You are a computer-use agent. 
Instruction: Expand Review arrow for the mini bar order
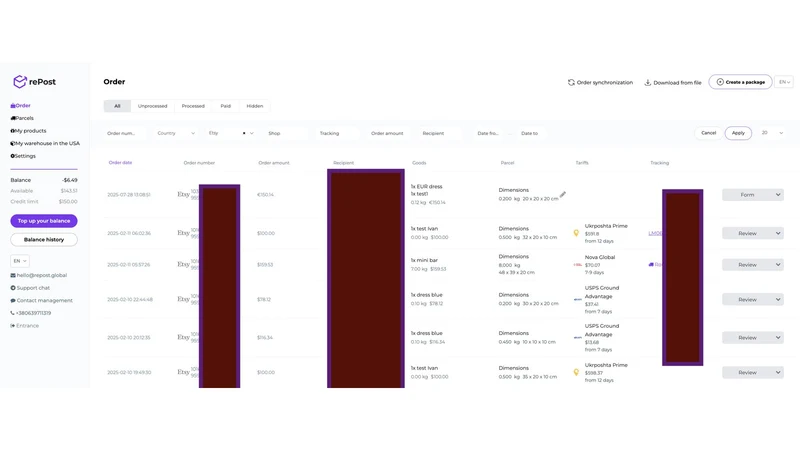tap(778, 265)
